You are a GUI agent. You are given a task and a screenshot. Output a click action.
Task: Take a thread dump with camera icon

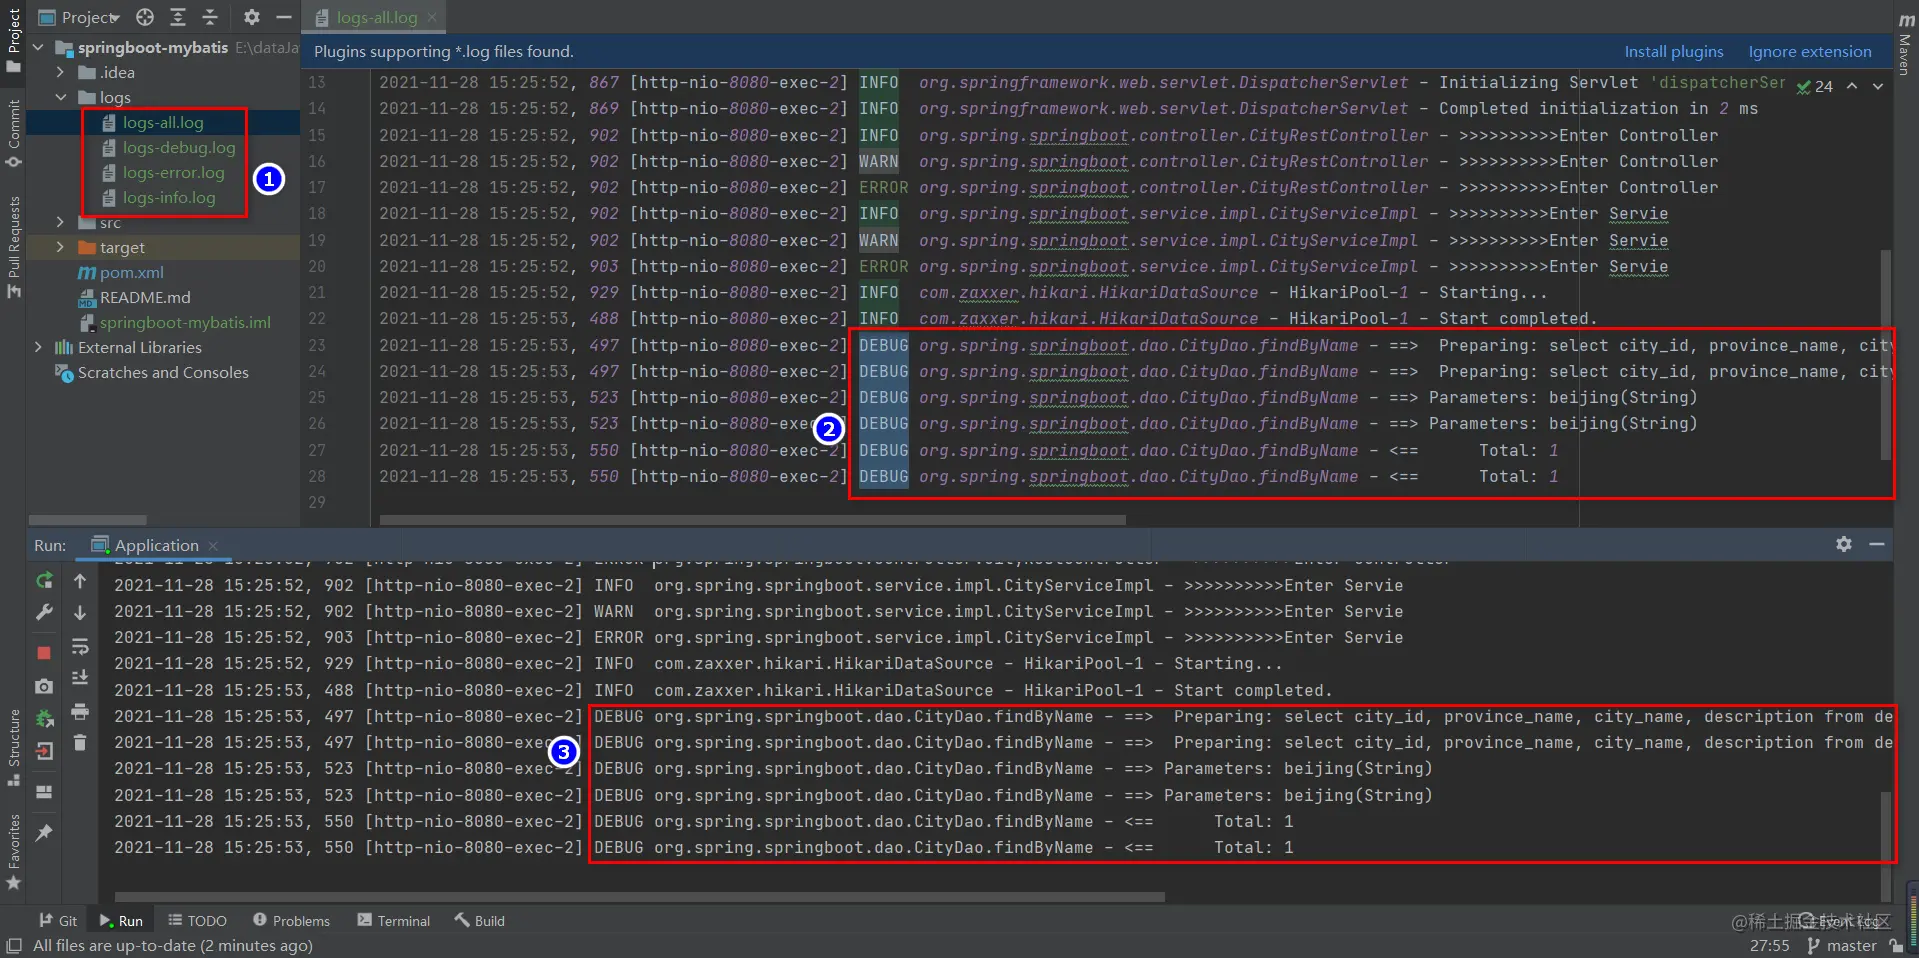pyautogui.click(x=44, y=686)
